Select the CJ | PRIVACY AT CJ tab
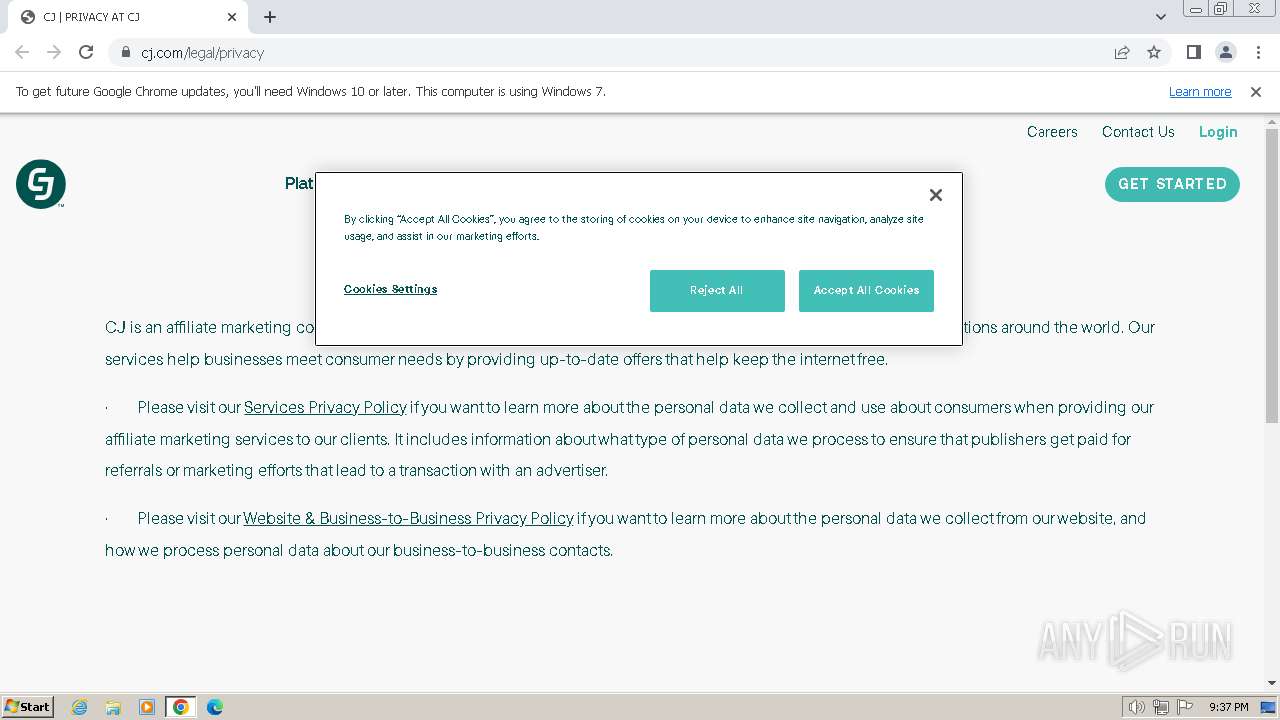This screenshot has height=720, width=1280. (x=130, y=17)
